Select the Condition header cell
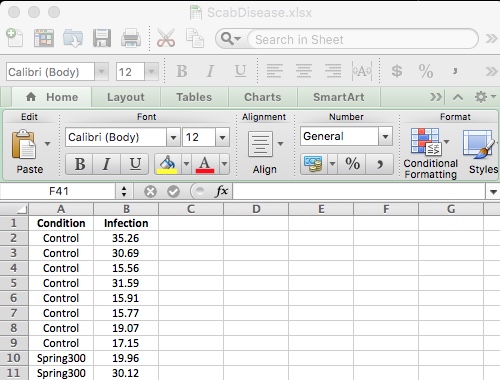500x380 pixels. (x=61, y=223)
